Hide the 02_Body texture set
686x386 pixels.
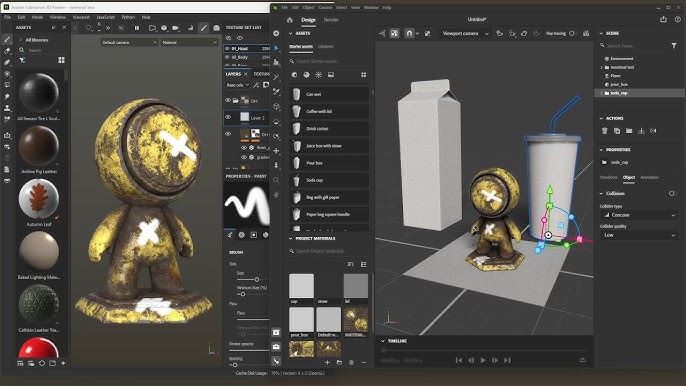pyautogui.click(x=228, y=57)
